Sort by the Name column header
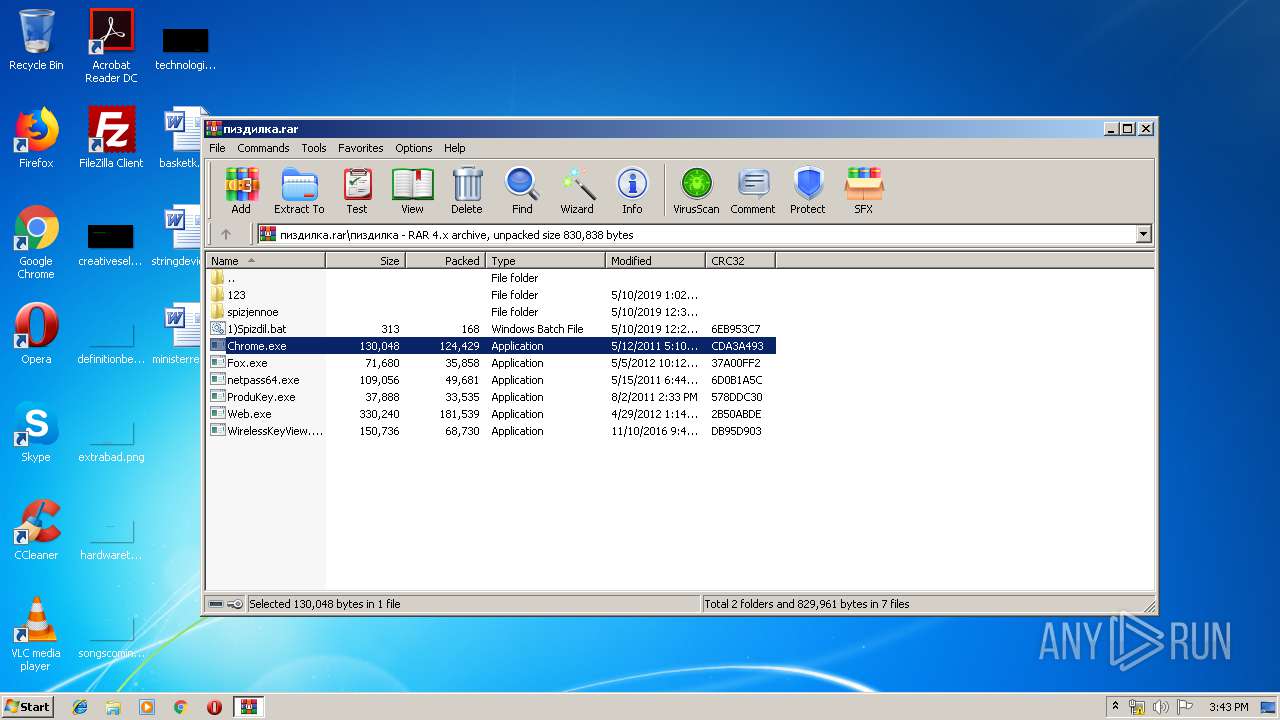The image size is (1280, 720). (x=266, y=261)
